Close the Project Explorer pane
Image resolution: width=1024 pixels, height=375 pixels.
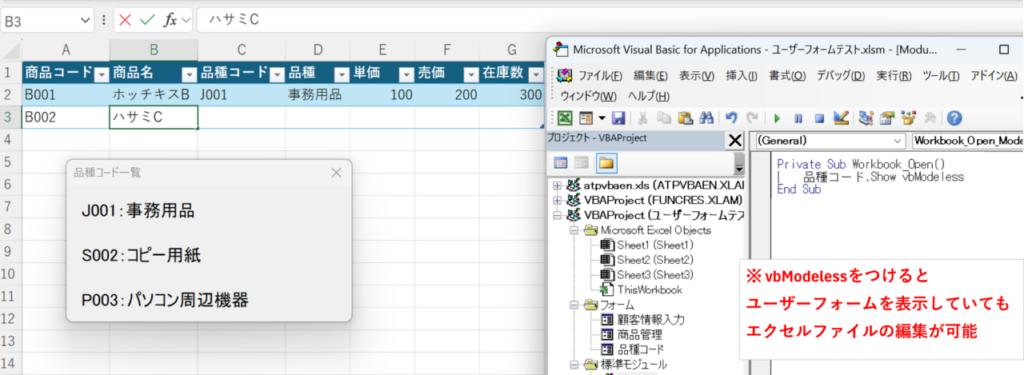pos(735,140)
